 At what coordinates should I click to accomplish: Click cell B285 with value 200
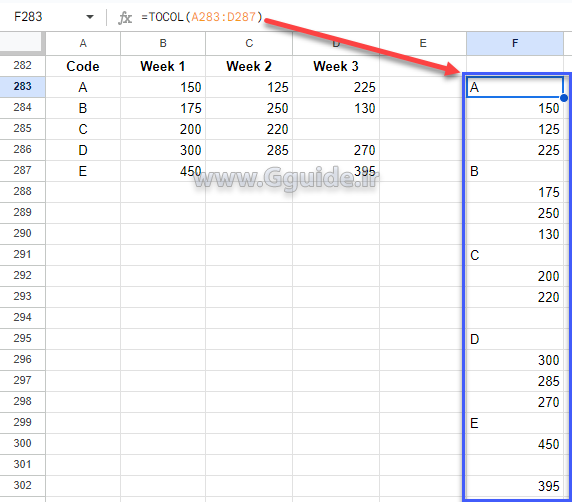(163, 129)
